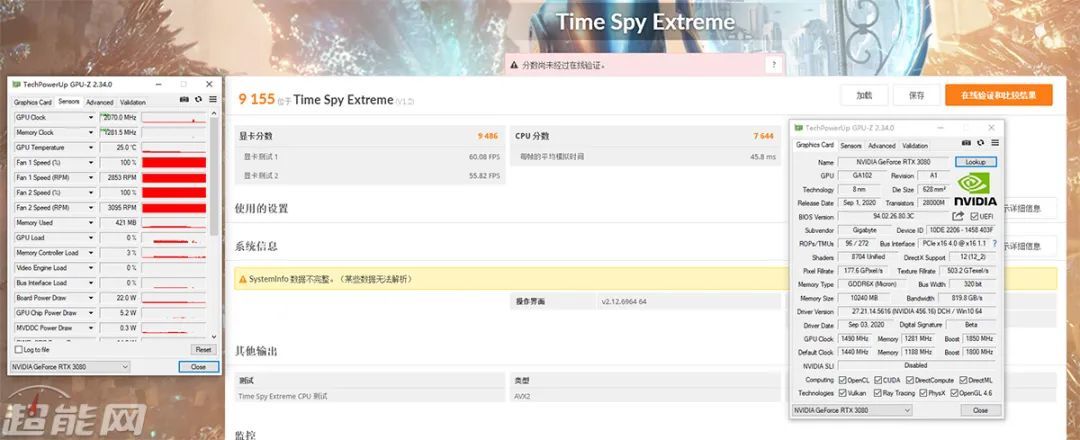Click the 加载 button in 3DMark

pos(864,95)
